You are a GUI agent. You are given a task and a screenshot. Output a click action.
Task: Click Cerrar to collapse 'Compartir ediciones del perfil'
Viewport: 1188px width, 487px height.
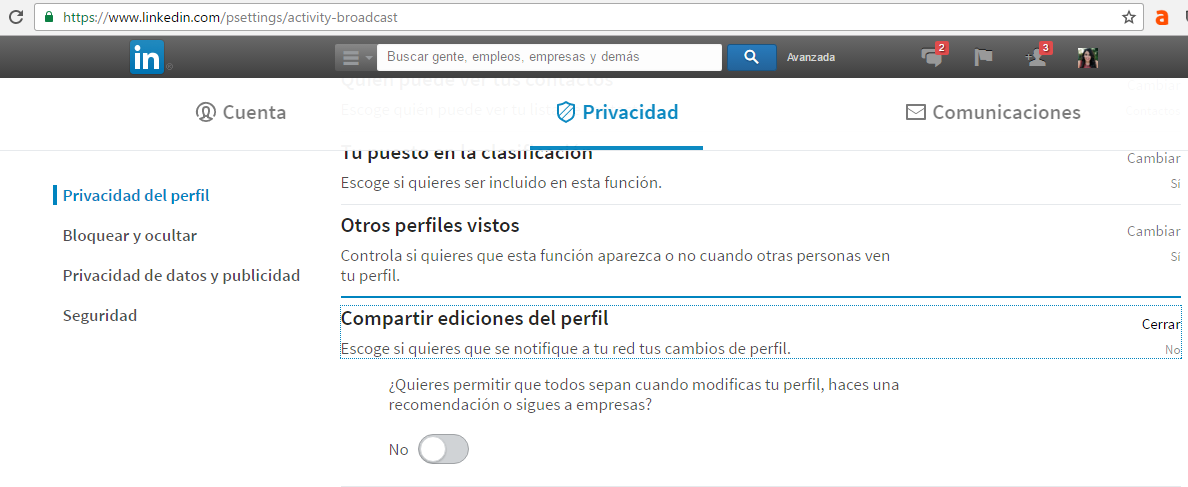[1161, 324]
